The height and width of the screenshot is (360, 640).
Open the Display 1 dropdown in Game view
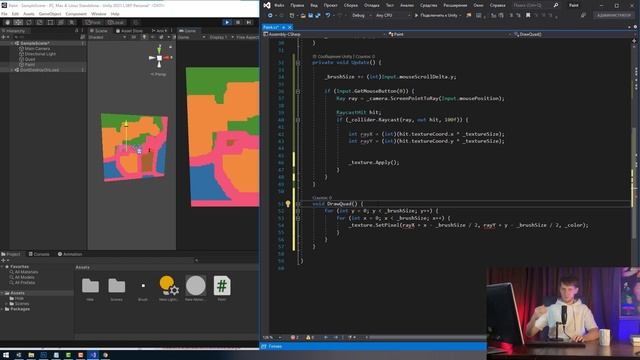tap(221, 37)
